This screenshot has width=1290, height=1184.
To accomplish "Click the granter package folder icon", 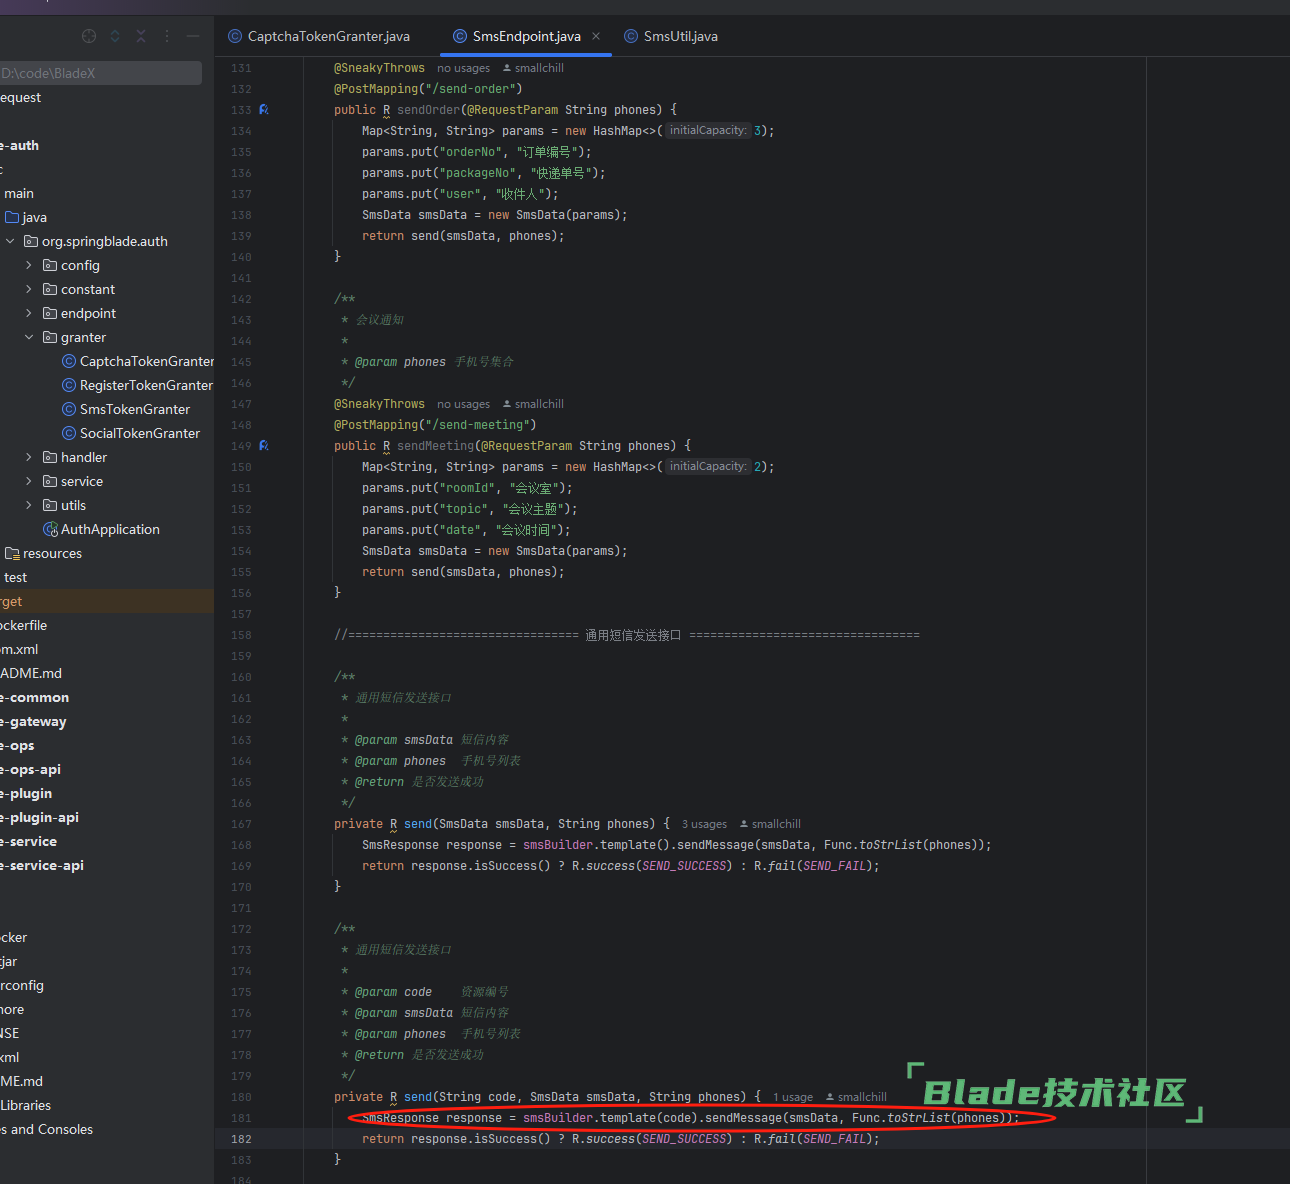I will 50,337.
